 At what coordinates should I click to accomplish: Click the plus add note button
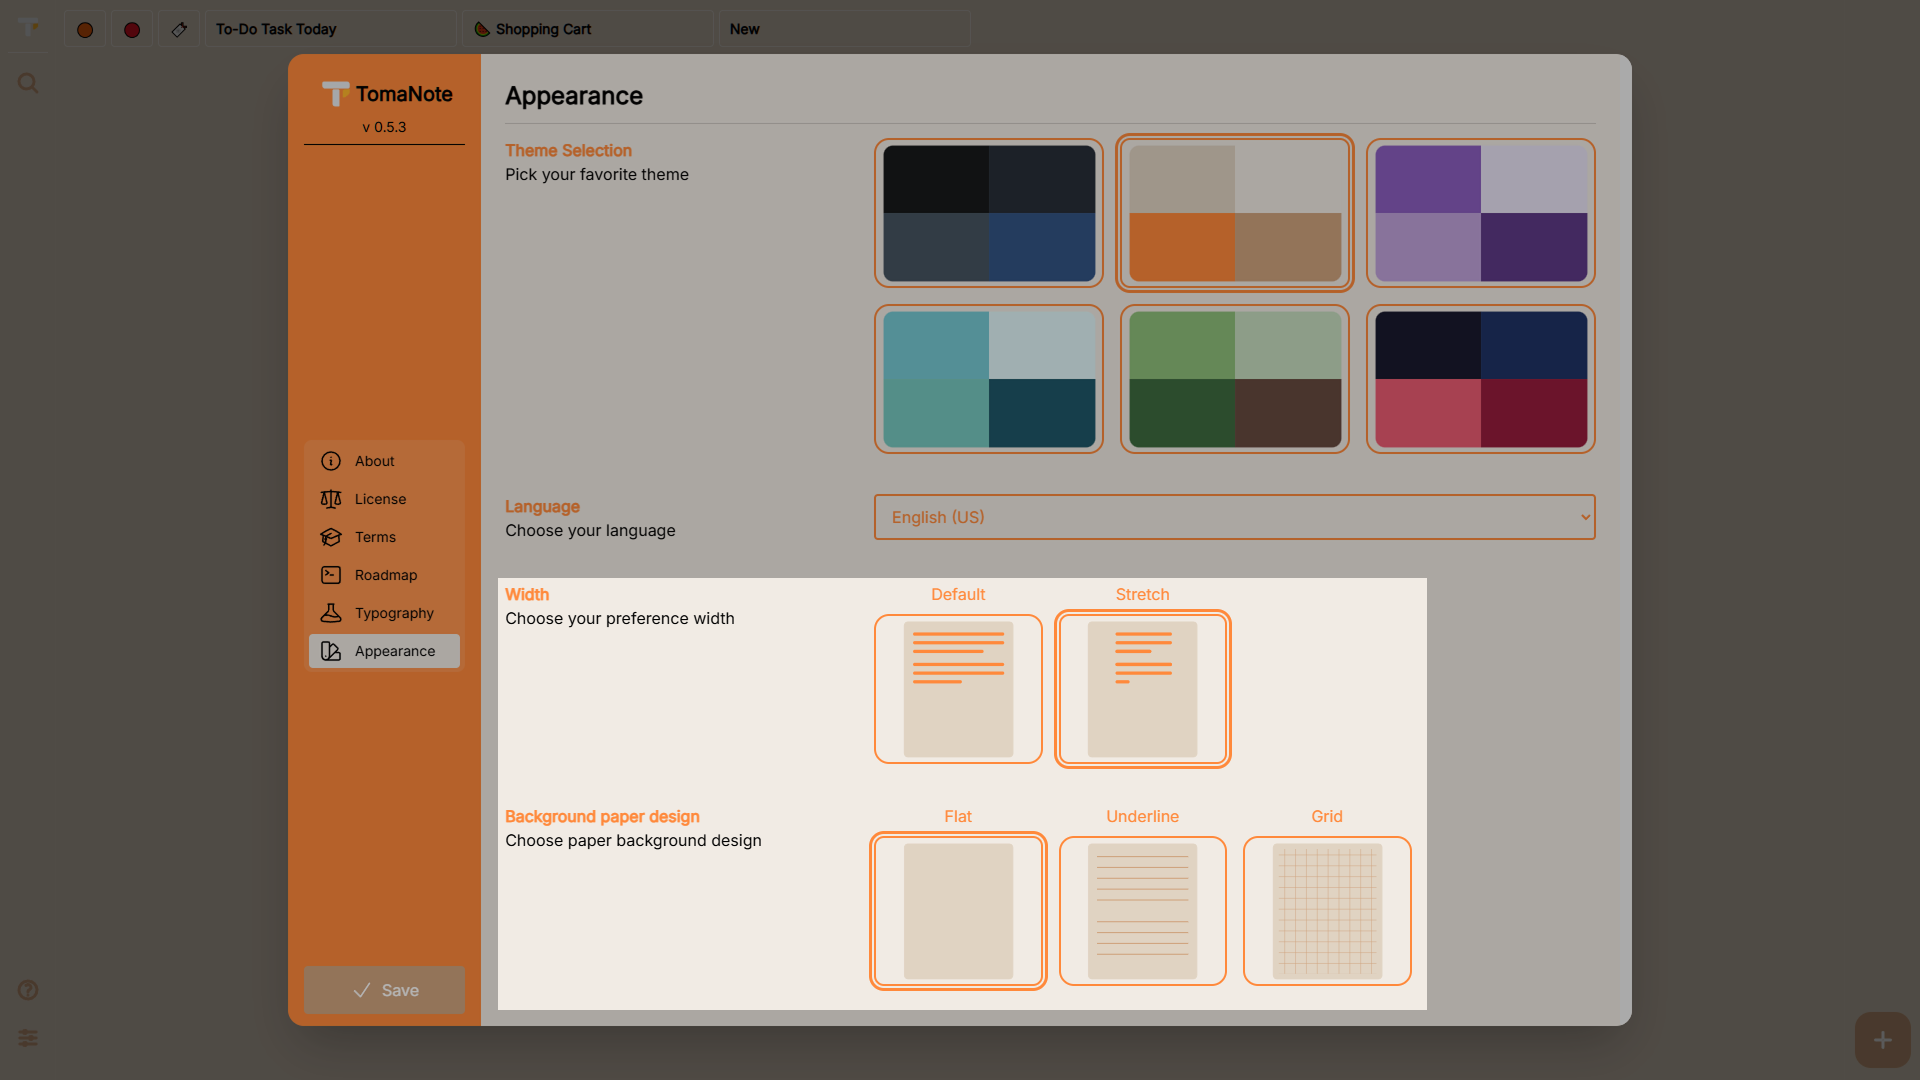point(1882,1040)
